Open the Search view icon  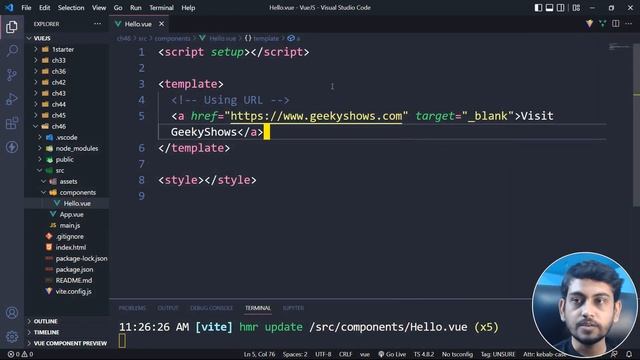tap(12, 51)
